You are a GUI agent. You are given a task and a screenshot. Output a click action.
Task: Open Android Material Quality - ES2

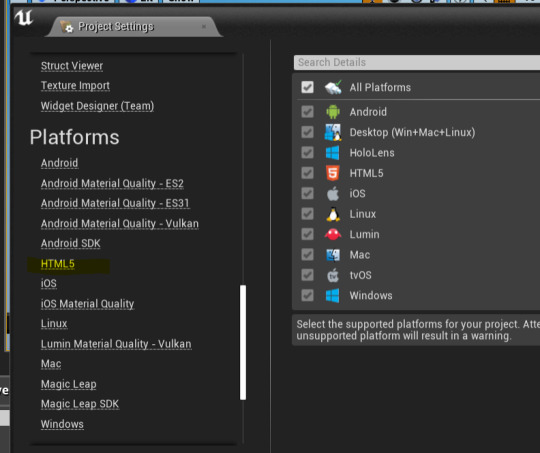[x=112, y=183]
